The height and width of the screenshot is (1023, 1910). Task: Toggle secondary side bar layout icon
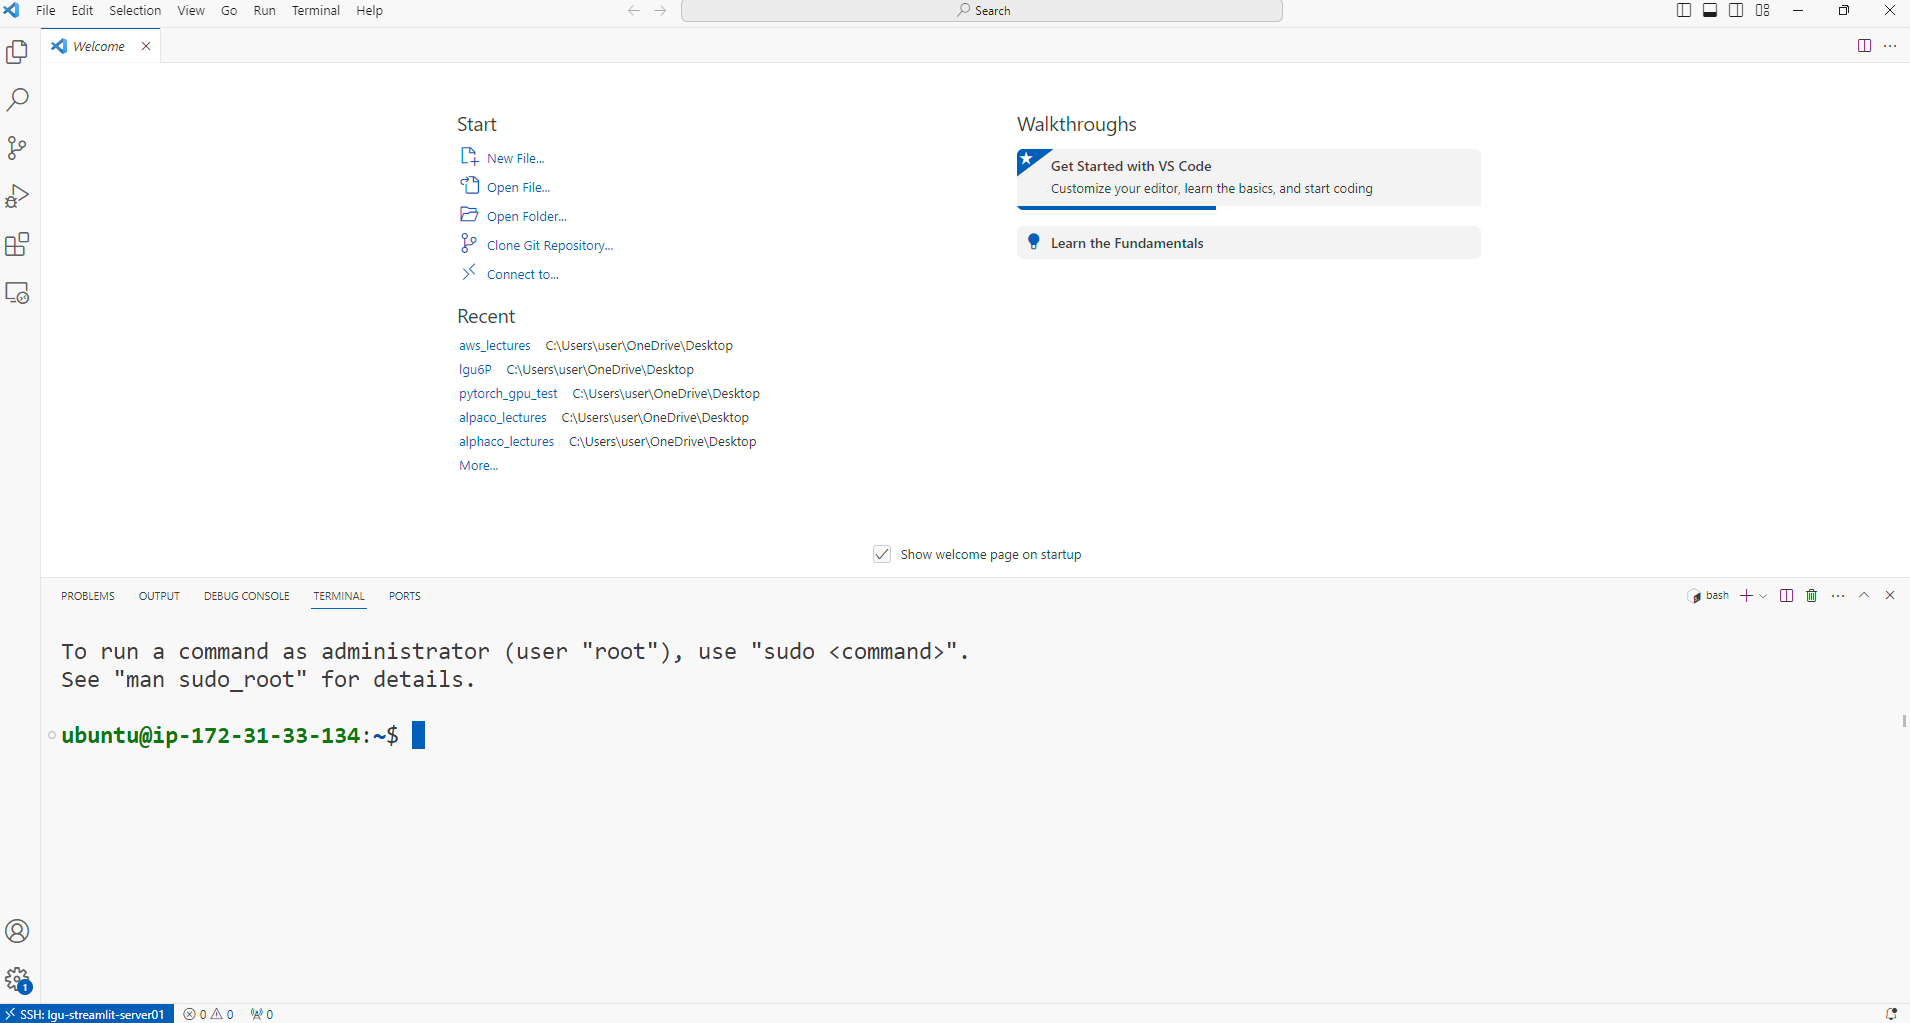(x=1736, y=10)
